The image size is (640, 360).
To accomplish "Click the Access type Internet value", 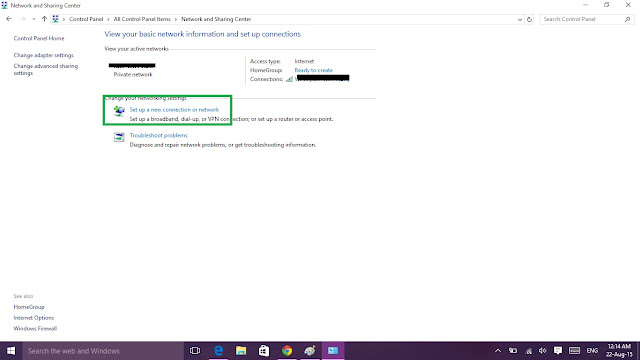I will 304,61.
